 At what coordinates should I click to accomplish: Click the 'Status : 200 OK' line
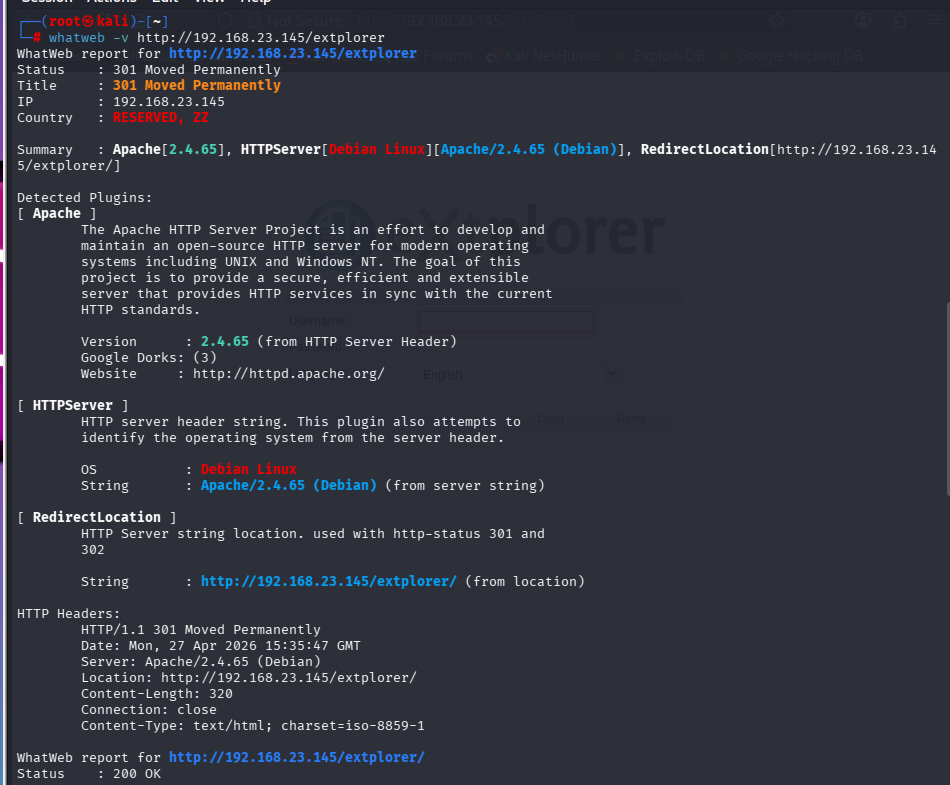point(88,774)
